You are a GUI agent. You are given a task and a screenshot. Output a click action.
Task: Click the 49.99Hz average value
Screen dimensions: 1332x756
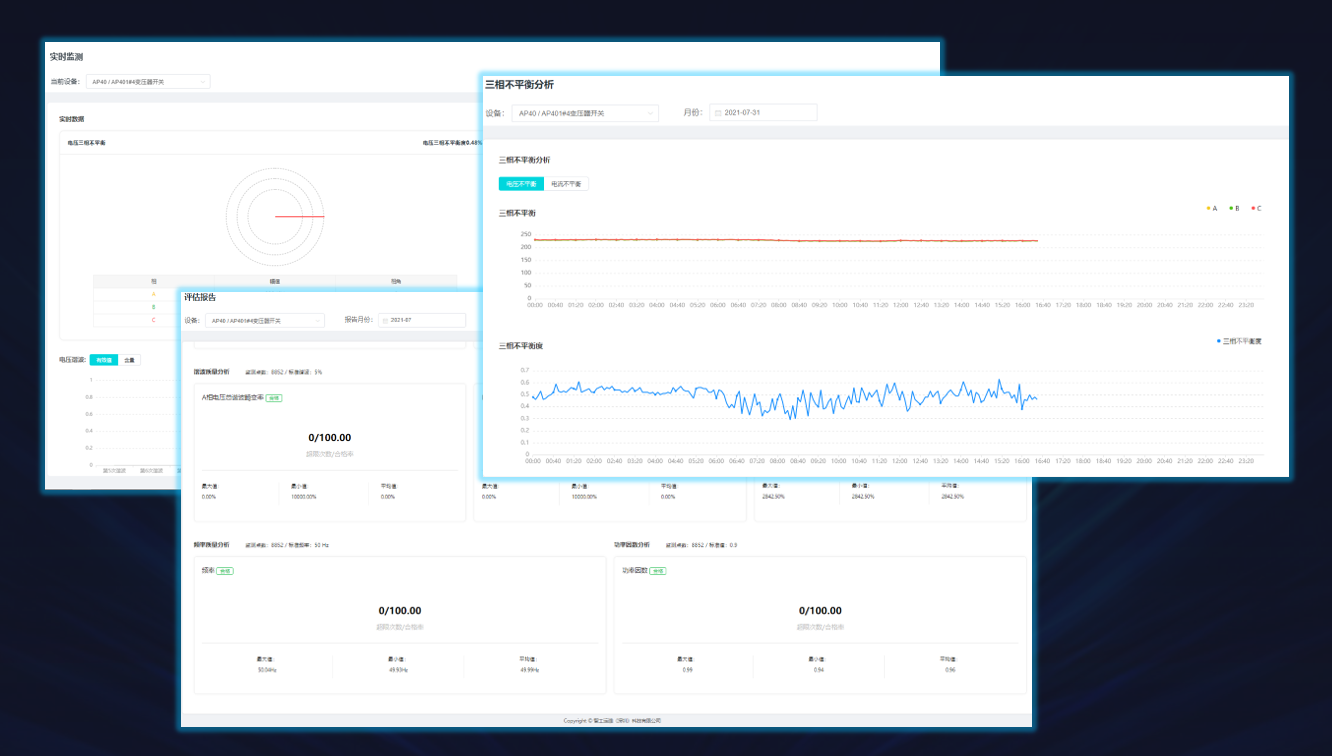(530, 670)
